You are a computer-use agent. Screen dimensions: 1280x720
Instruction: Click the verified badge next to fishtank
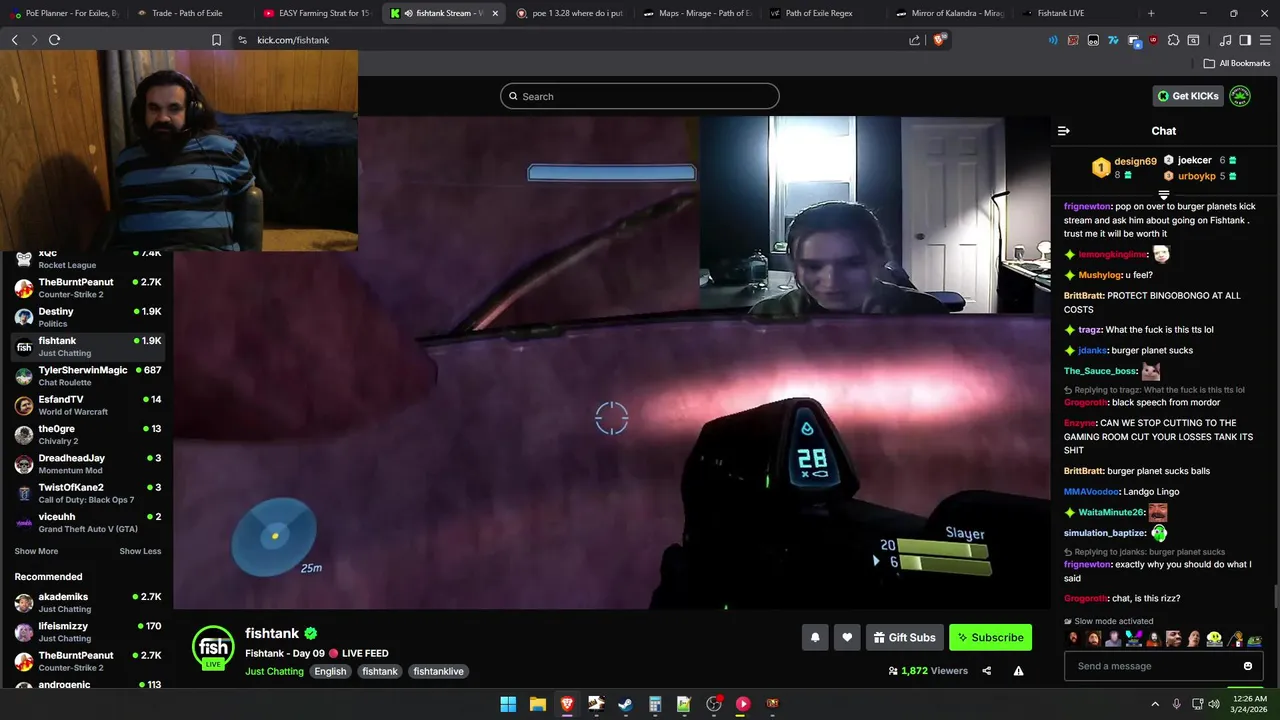coord(311,634)
